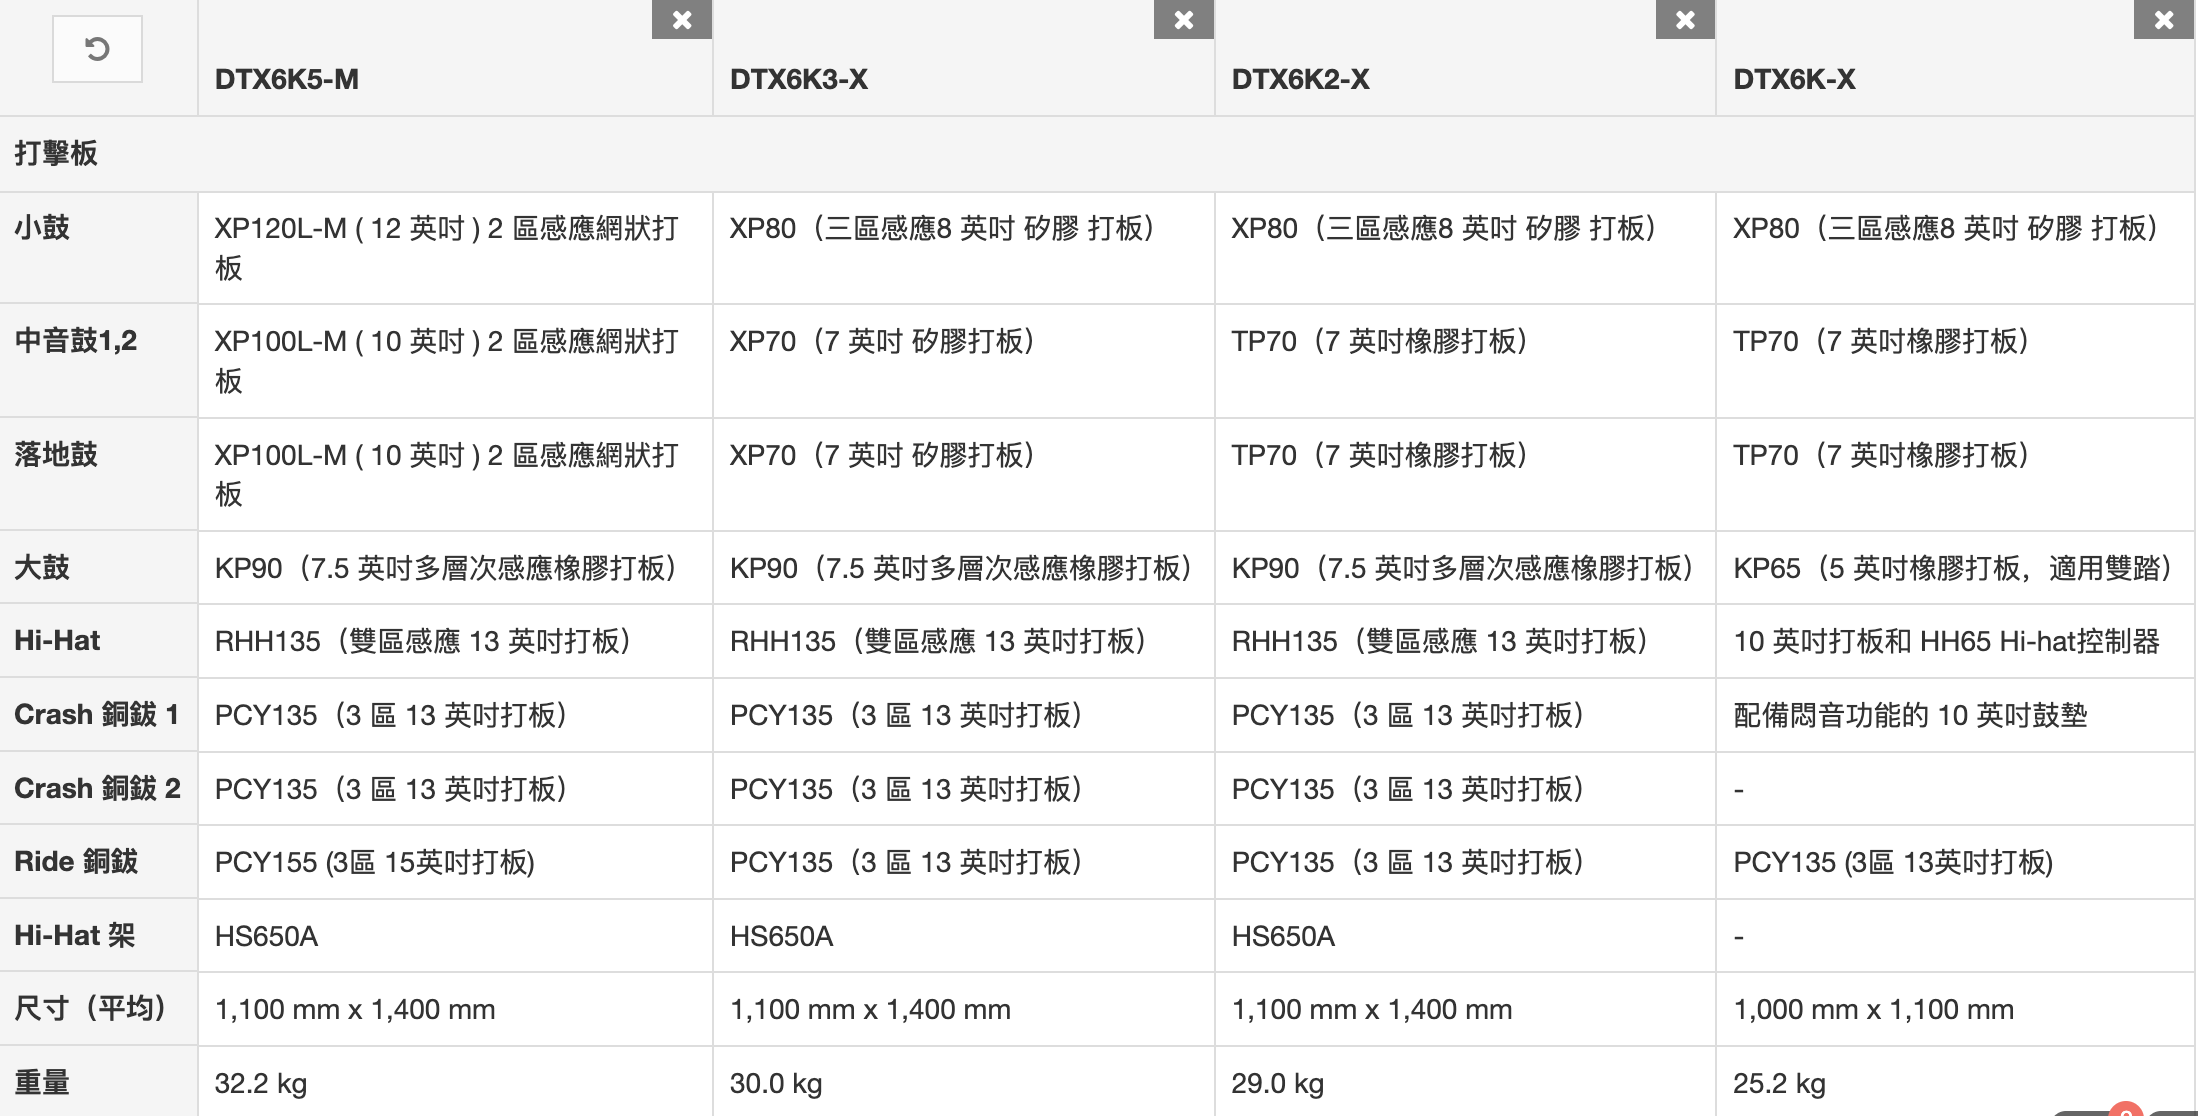Viewport: 2198px width, 1116px height.
Task: Click the Crash 銅鈸 1 row label
Action: [97, 714]
